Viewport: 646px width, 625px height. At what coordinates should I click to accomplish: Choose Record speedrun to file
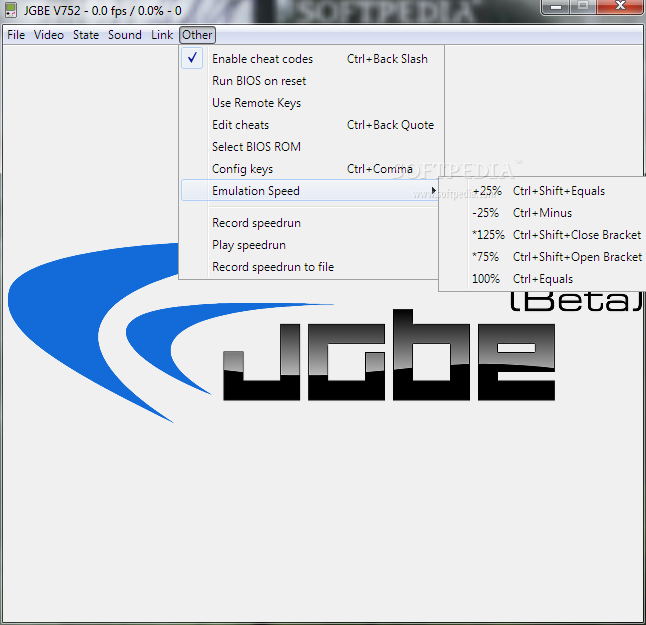312,267
